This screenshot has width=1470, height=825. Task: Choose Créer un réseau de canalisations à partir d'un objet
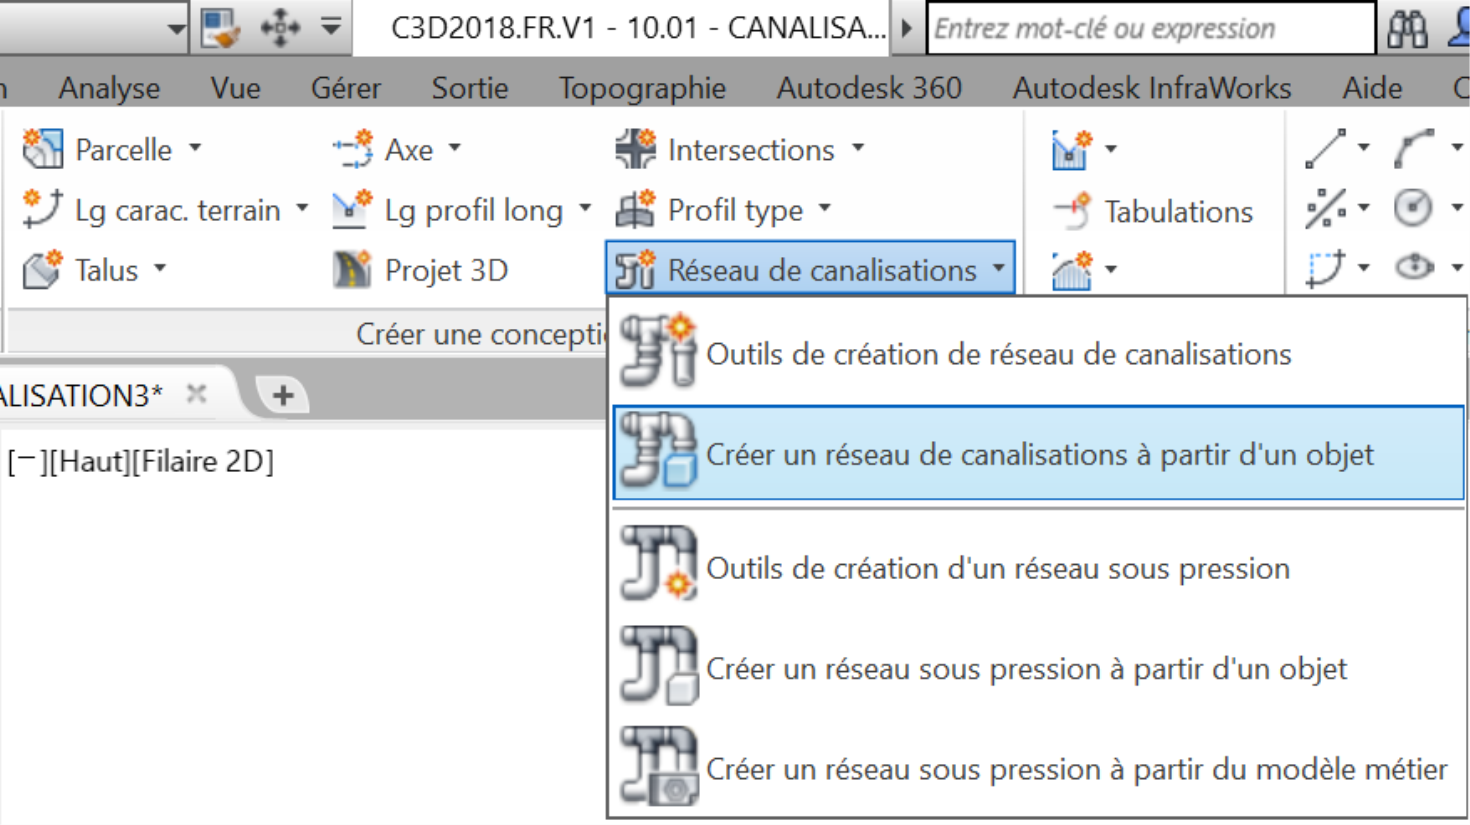coord(1038,454)
